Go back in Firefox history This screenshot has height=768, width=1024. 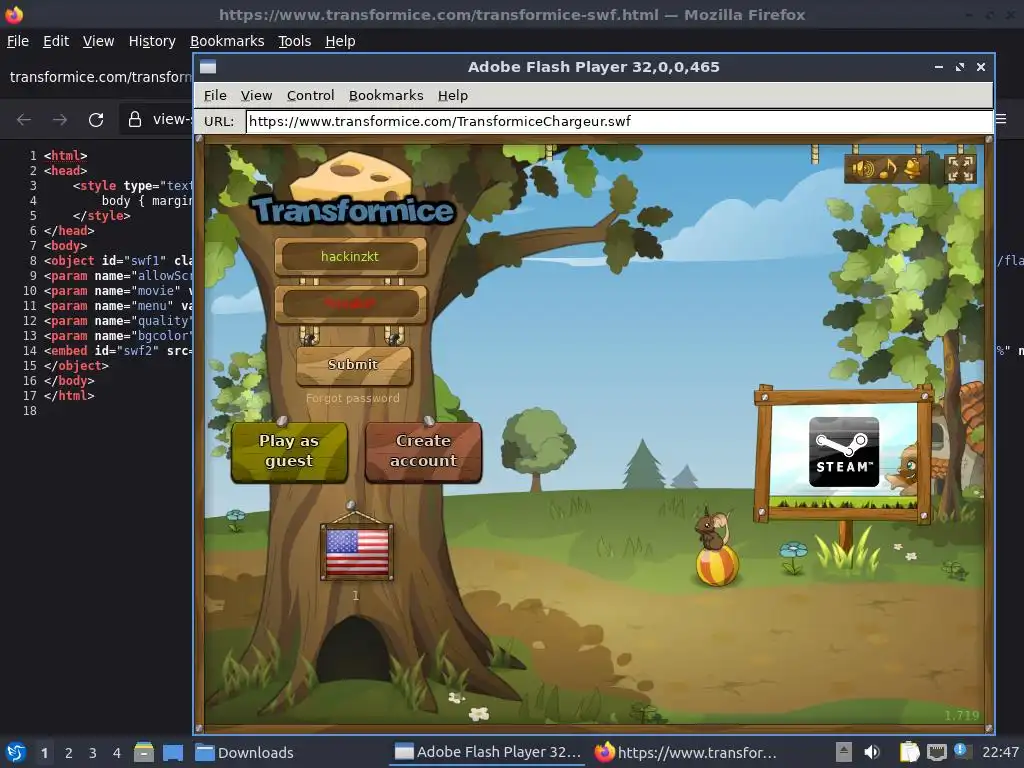(x=24, y=120)
